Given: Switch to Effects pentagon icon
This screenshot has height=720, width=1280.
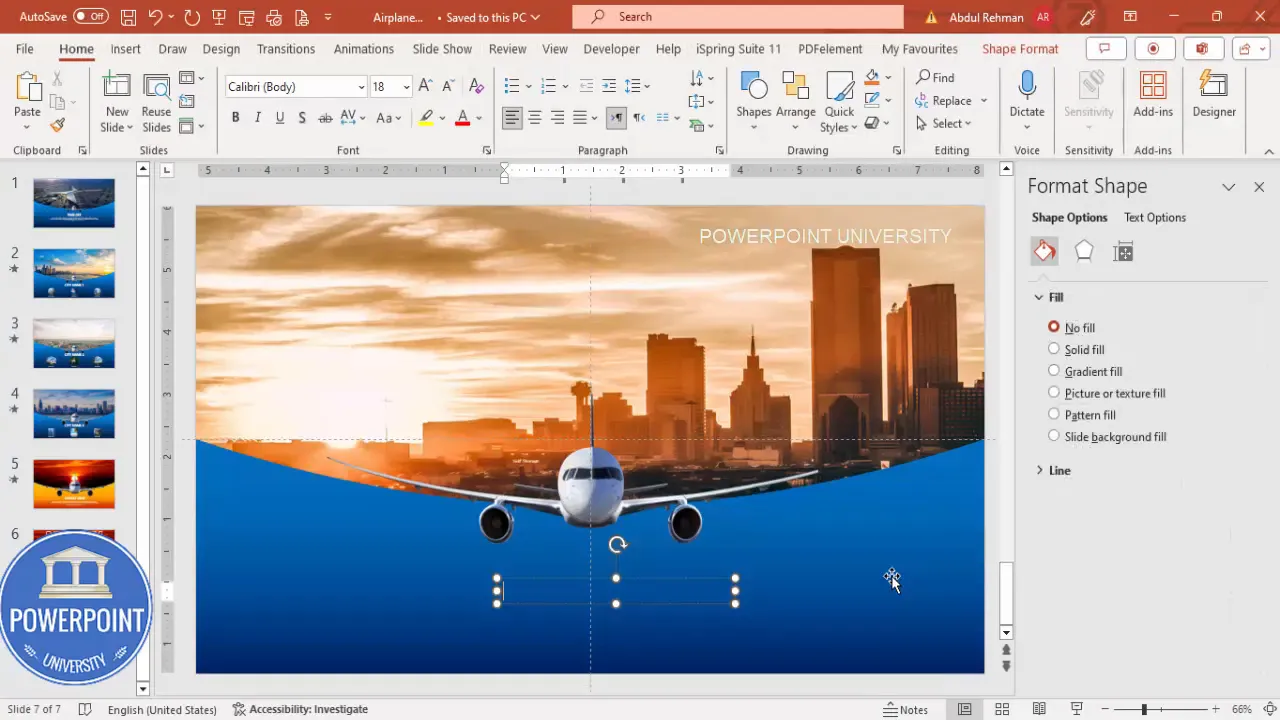Looking at the screenshot, I should [1084, 251].
